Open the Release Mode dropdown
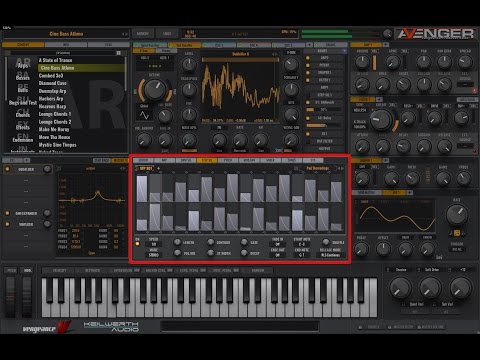480x360 pixels. click(330, 255)
